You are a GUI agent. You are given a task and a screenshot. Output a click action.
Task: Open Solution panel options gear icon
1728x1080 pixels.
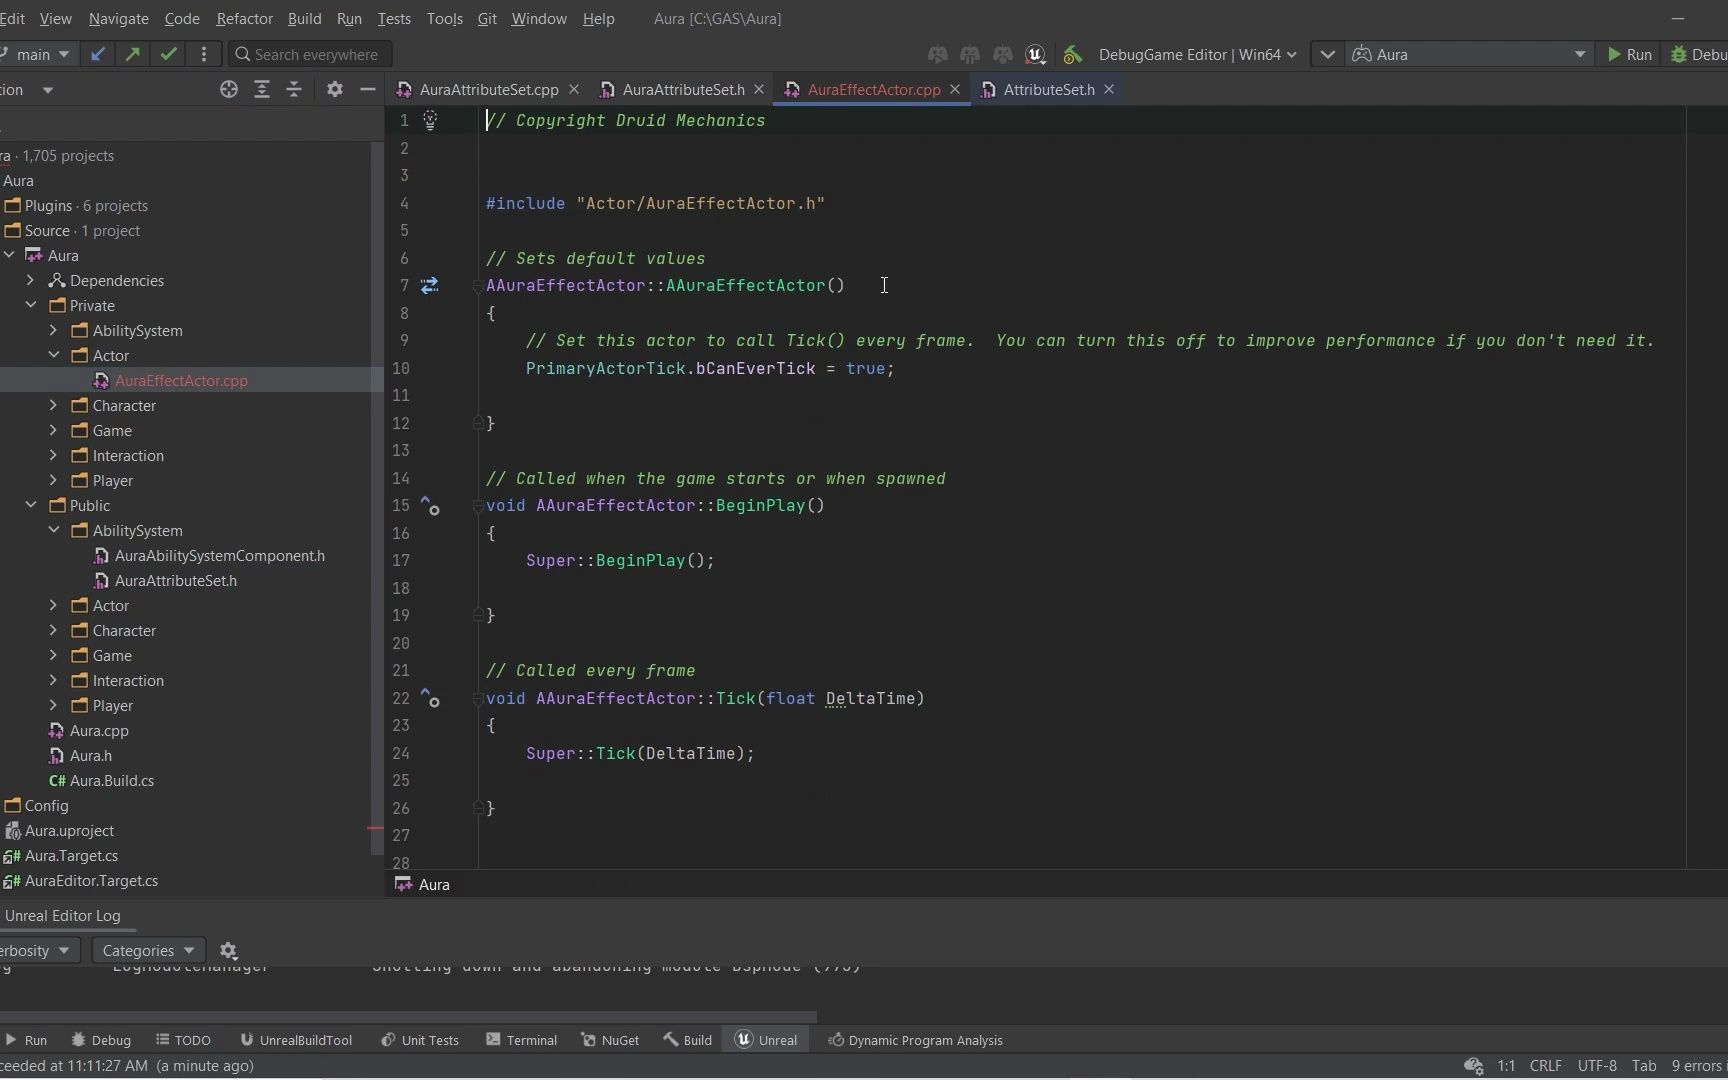[x=334, y=89]
